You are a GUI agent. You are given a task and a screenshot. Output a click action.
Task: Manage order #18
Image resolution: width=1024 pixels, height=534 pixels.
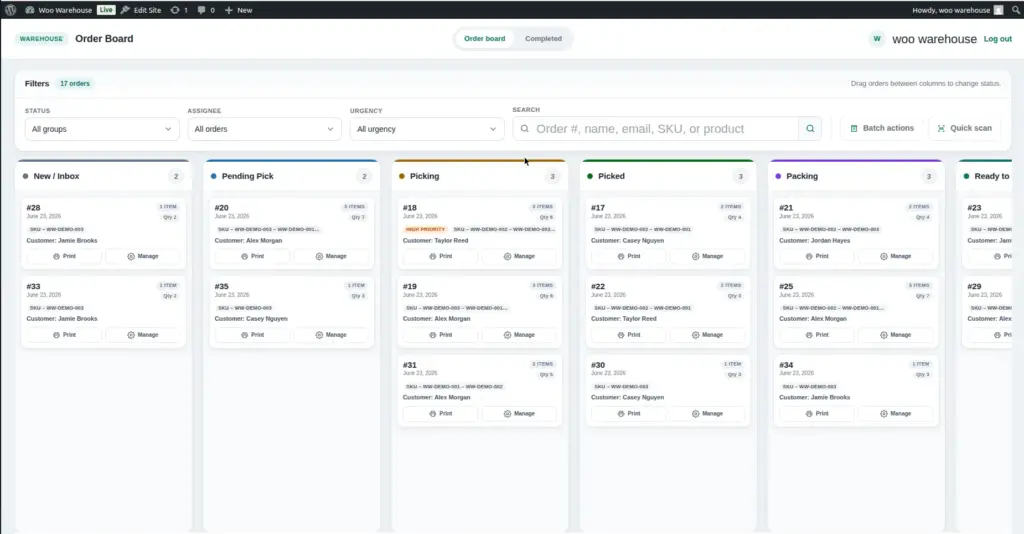519,257
